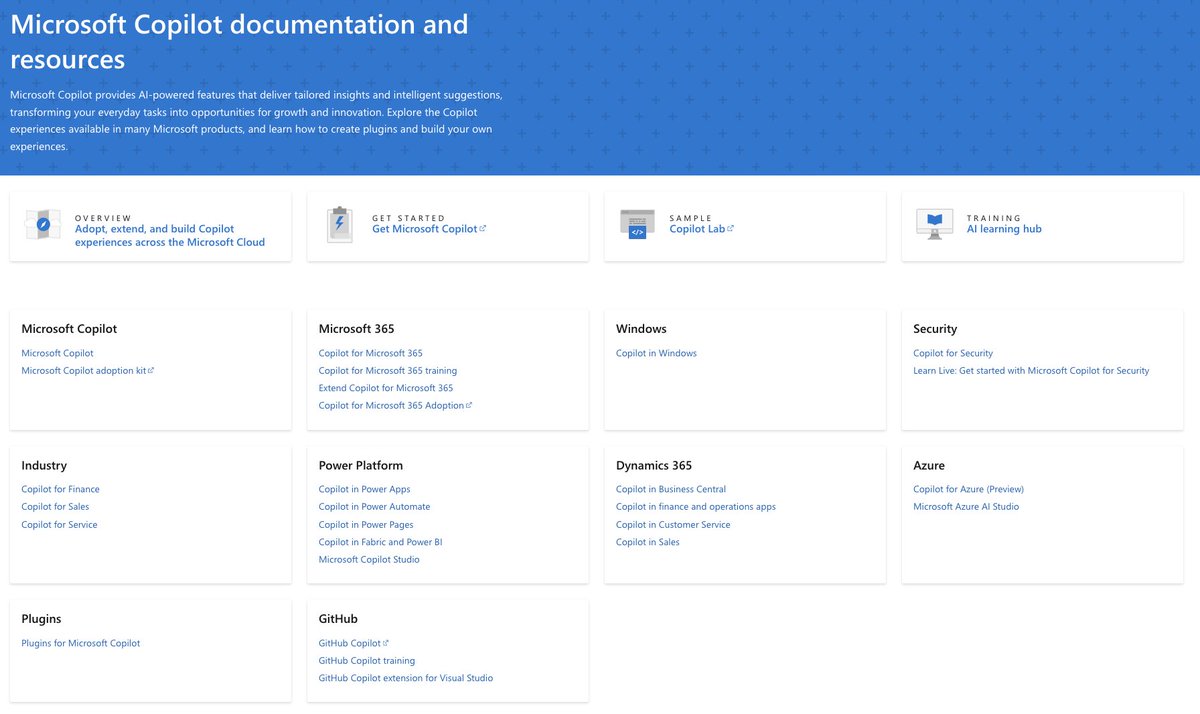Open Microsoft Copilot adoption kit link
This screenshot has height=714, width=1200.
(x=83, y=371)
